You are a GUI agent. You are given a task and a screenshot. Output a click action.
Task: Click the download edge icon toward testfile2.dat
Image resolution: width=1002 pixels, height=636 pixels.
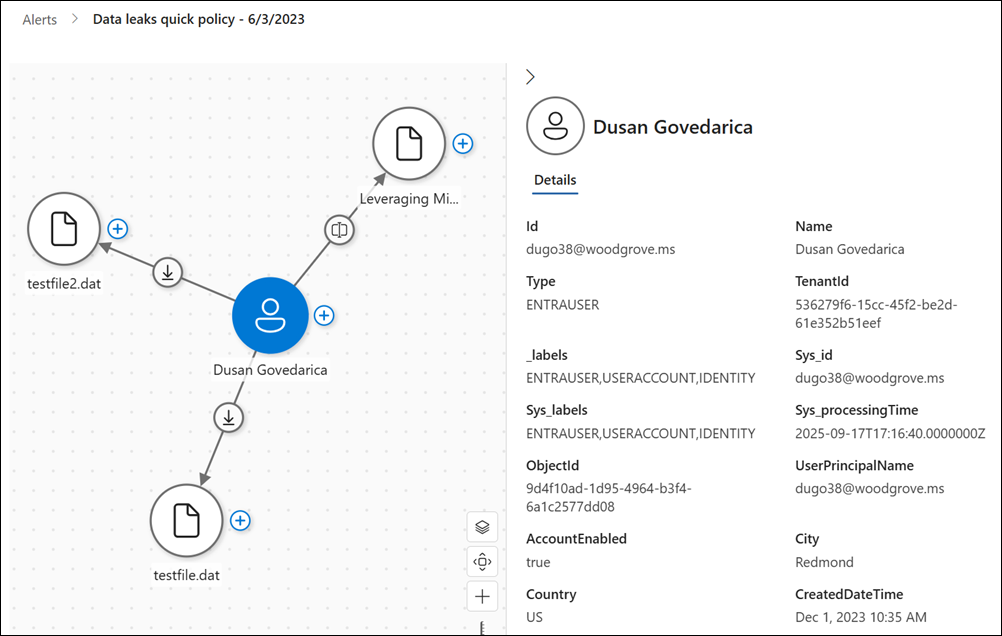(168, 272)
